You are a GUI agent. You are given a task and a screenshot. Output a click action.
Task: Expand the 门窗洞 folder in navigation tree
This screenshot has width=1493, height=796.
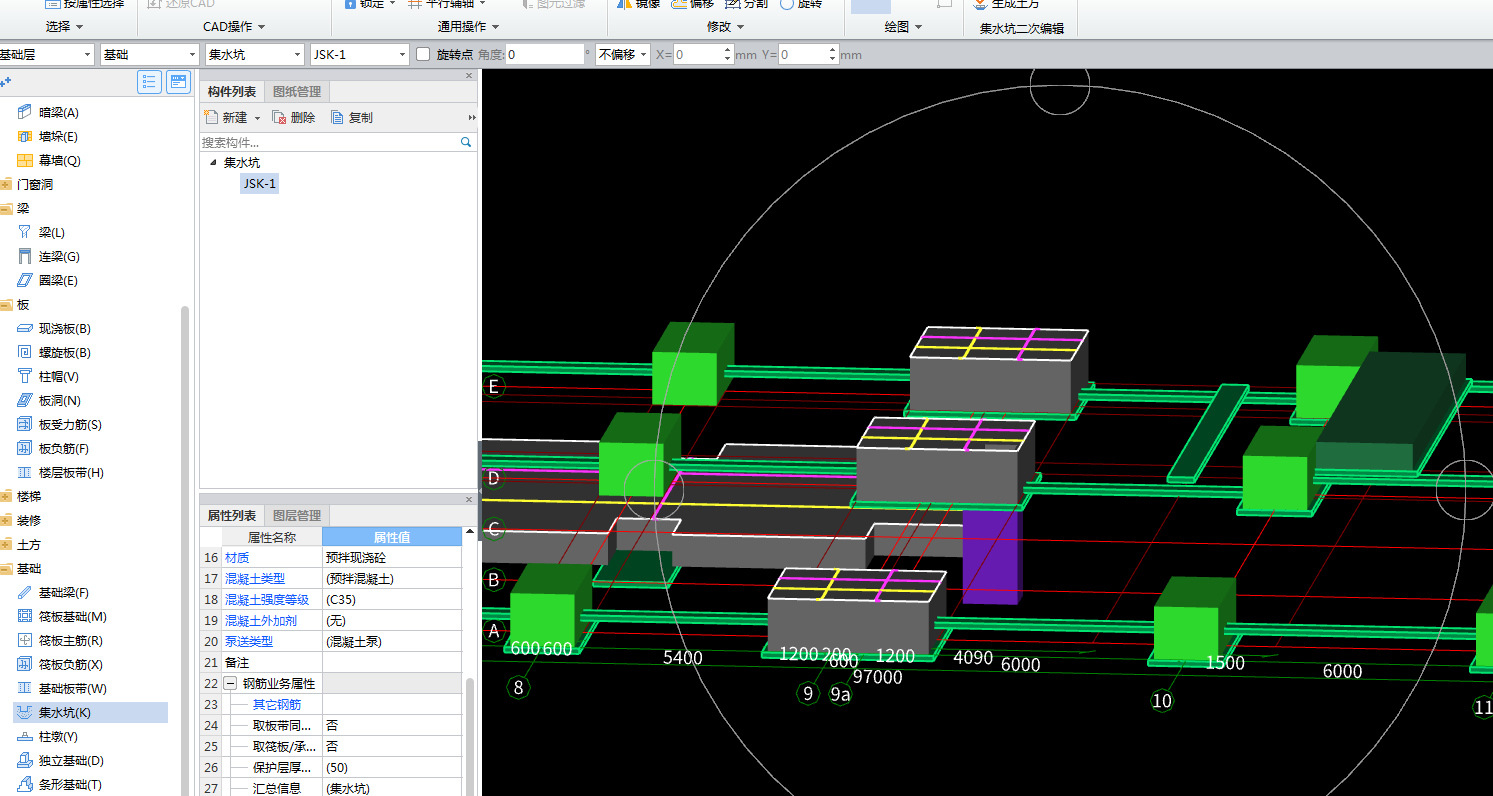(x=6, y=184)
